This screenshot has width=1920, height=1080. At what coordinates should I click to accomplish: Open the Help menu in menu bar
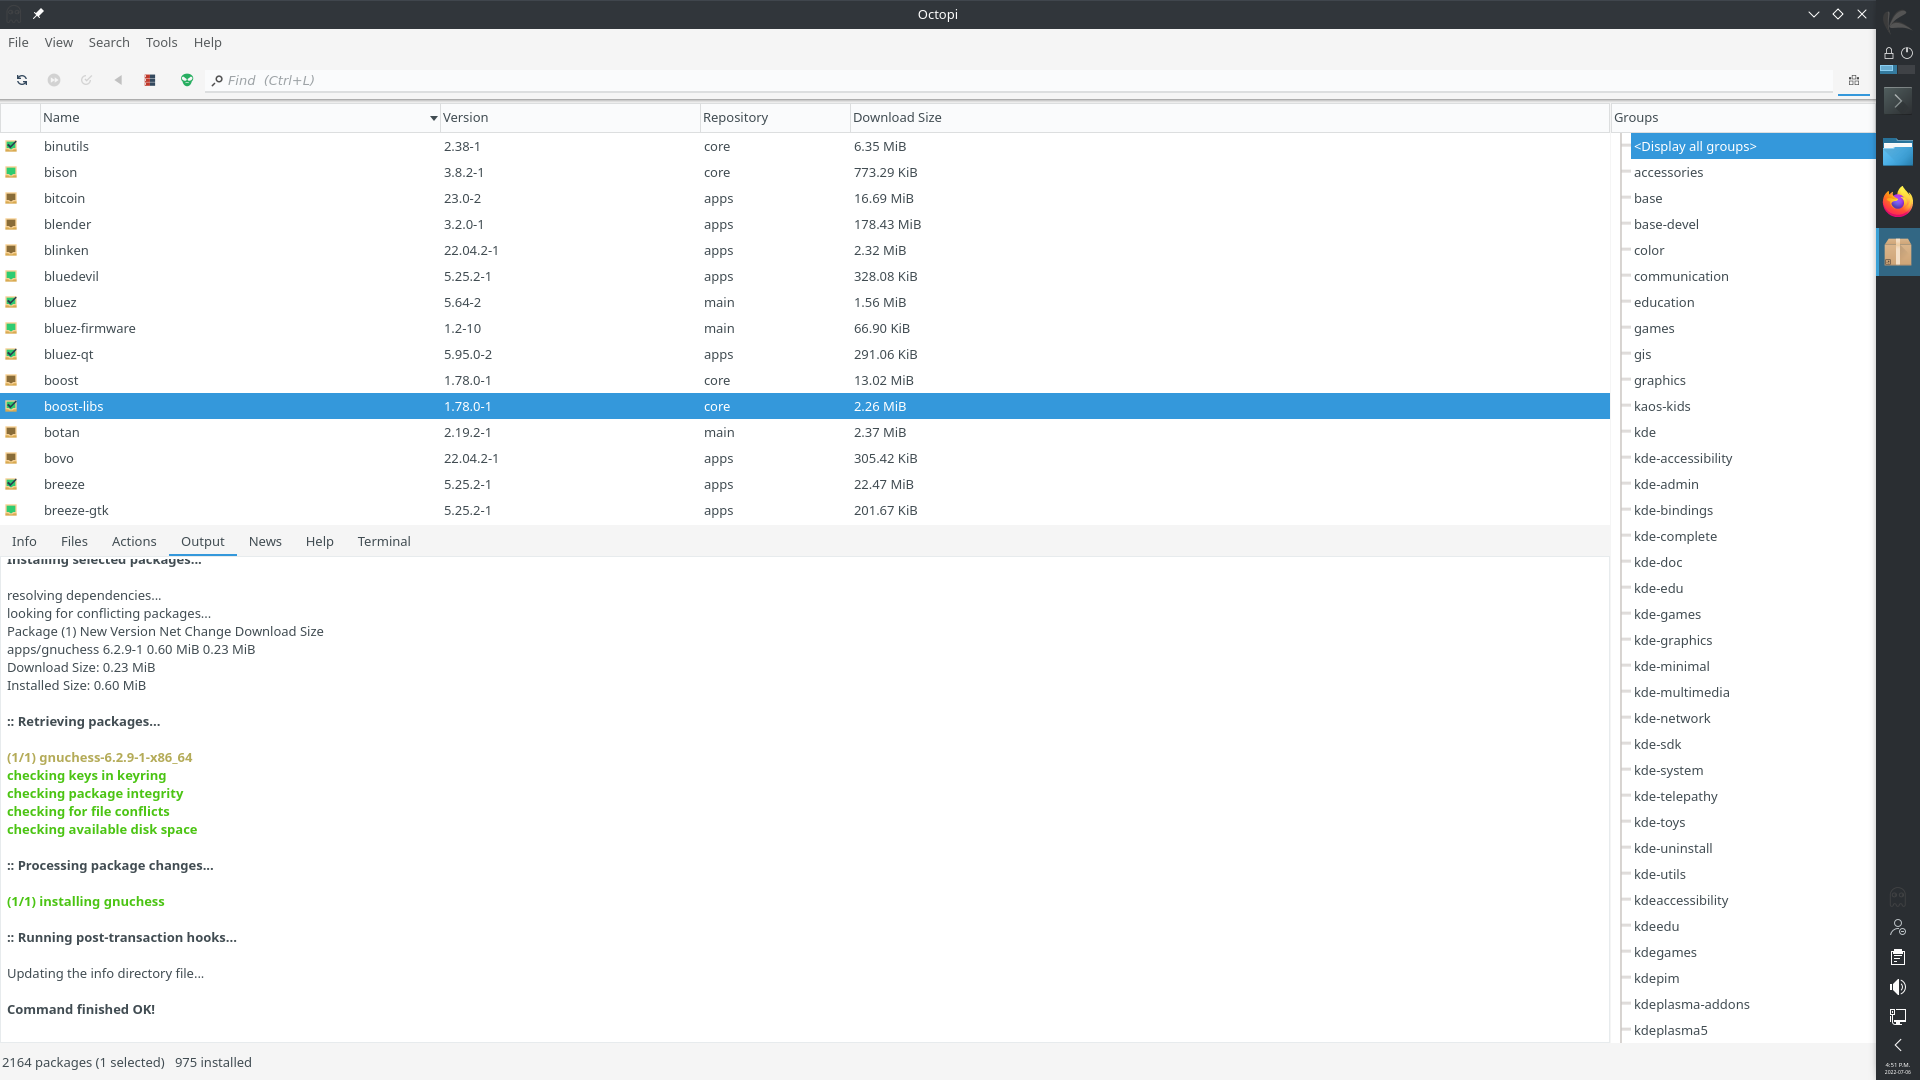[x=207, y=42]
